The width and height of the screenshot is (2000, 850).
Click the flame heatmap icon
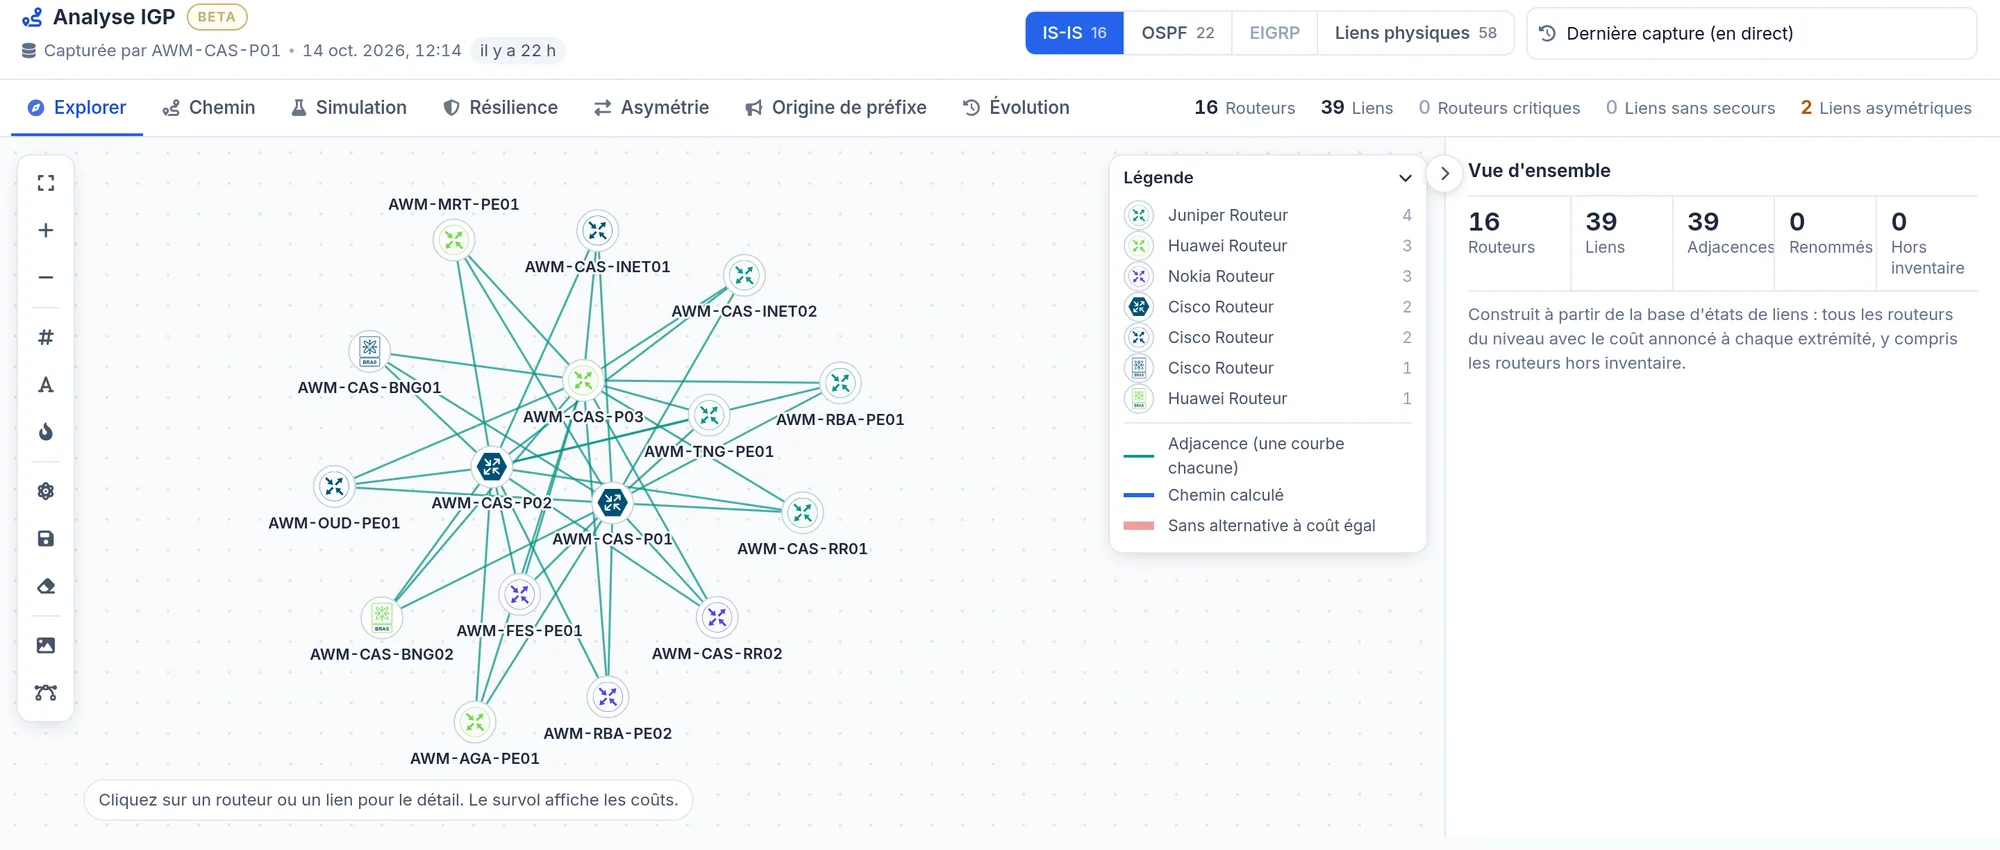tap(46, 432)
